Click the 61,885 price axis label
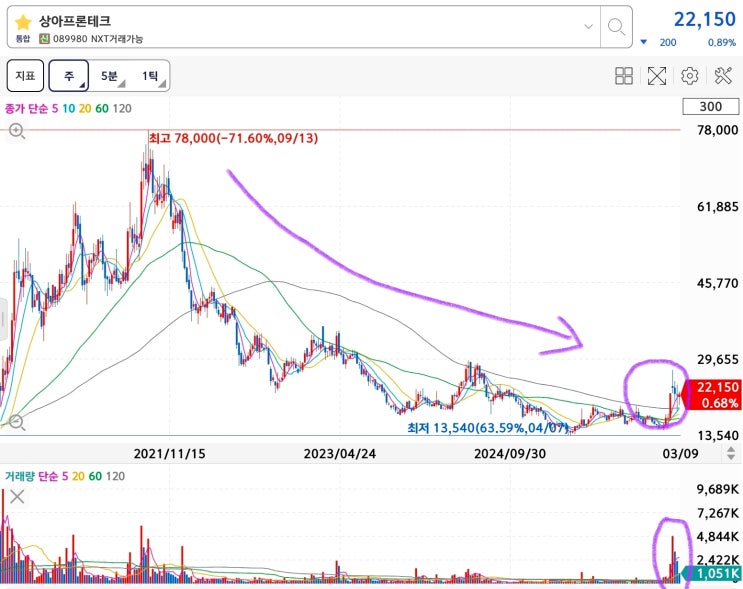 (x=717, y=207)
